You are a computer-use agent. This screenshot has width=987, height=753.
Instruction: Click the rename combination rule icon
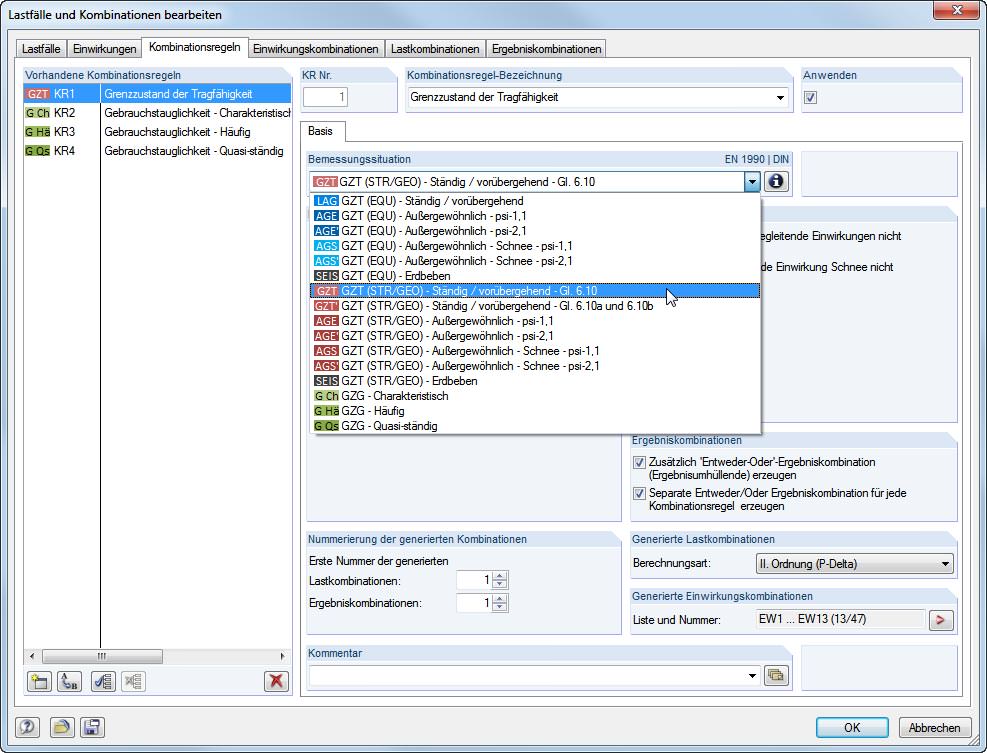click(69, 681)
